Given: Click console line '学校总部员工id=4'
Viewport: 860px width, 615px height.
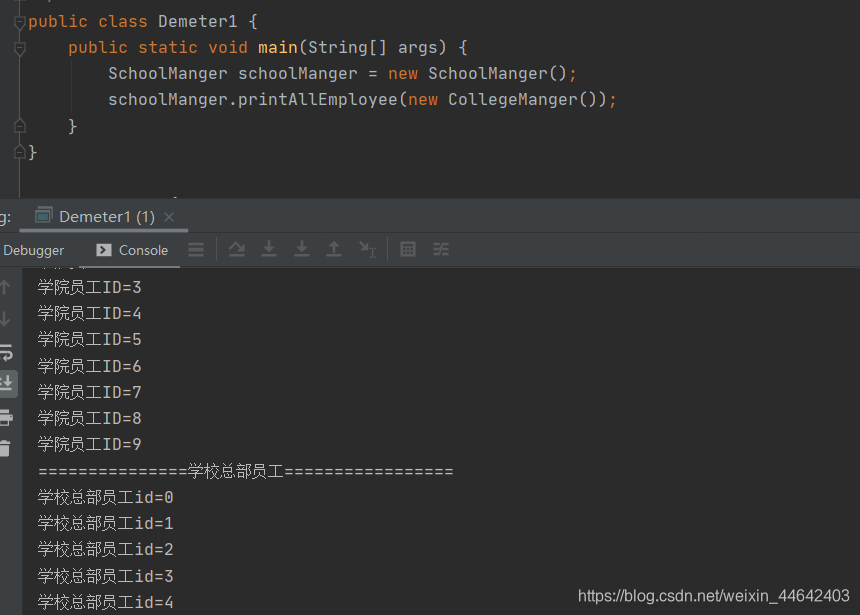Looking at the screenshot, I should coord(105,602).
